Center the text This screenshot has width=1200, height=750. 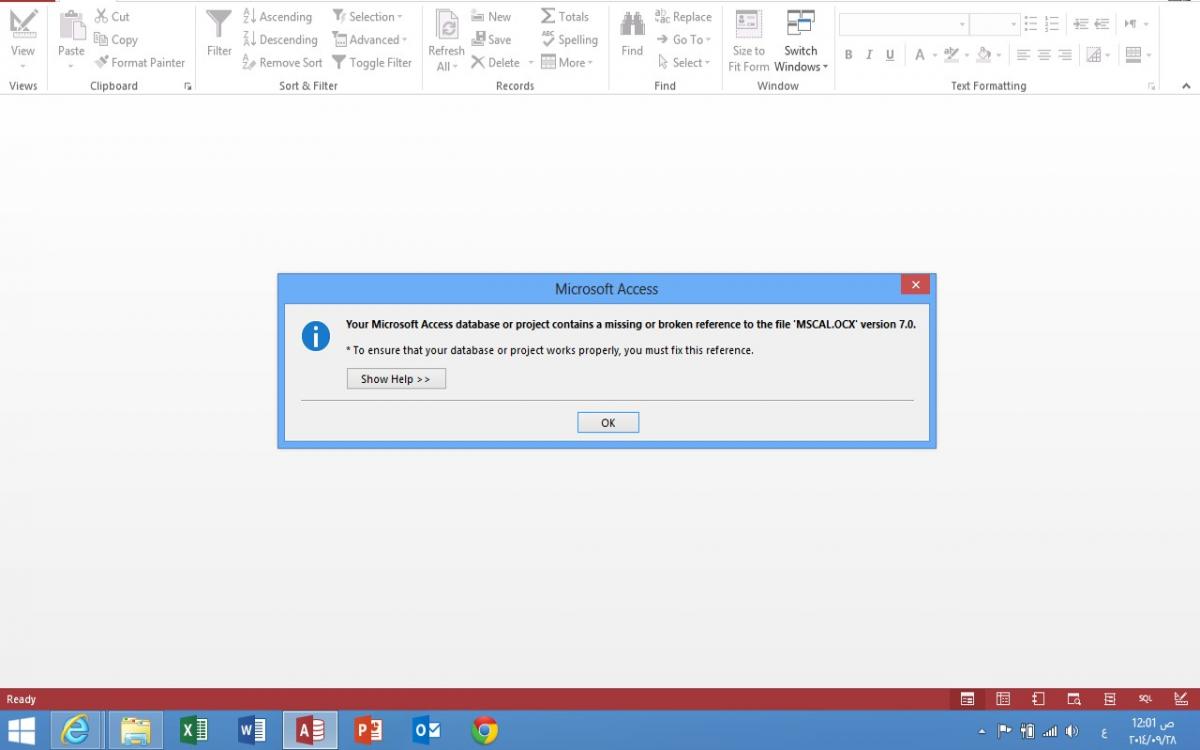coord(1044,55)
